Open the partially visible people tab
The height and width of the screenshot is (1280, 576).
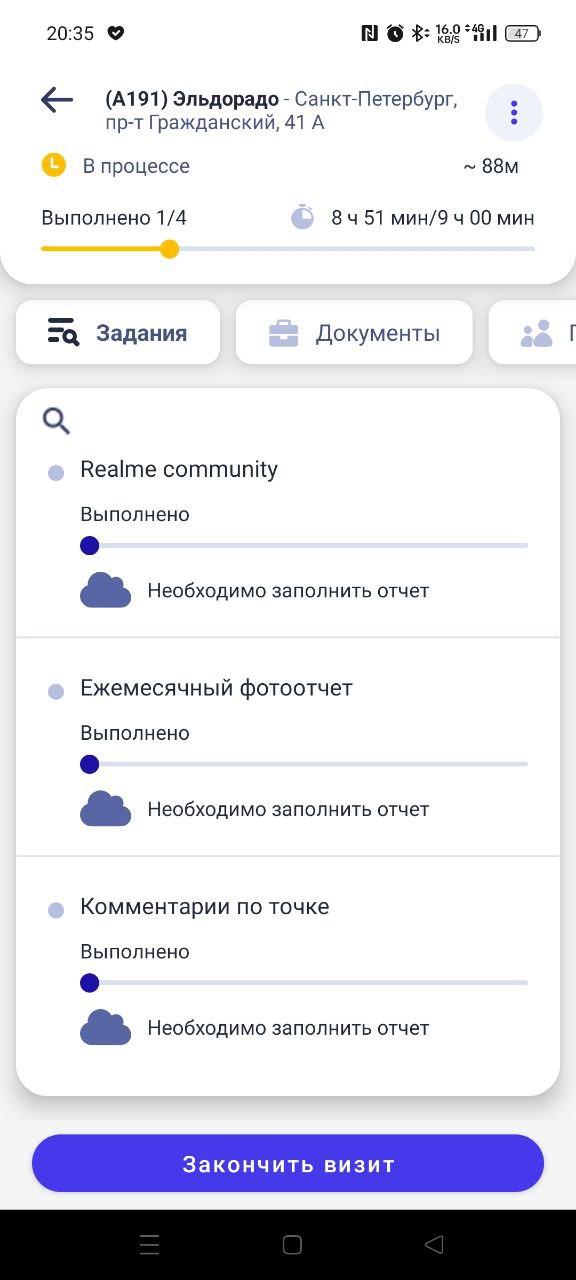[x=532, y=332]
